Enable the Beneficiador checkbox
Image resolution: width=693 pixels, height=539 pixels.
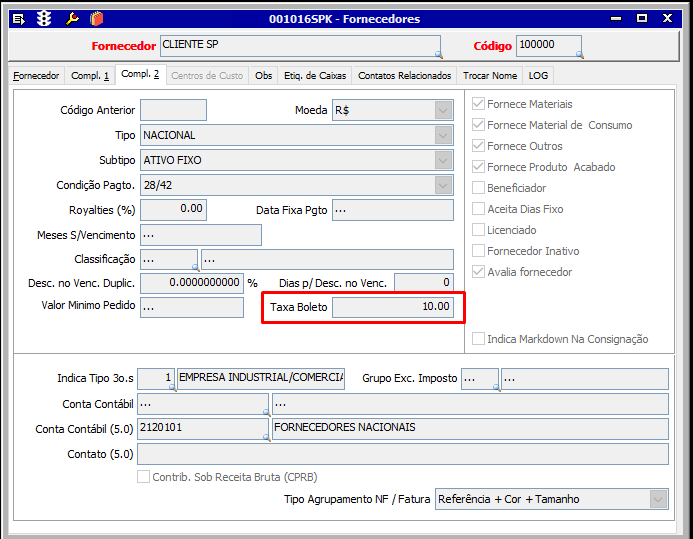tap(478, 188)
